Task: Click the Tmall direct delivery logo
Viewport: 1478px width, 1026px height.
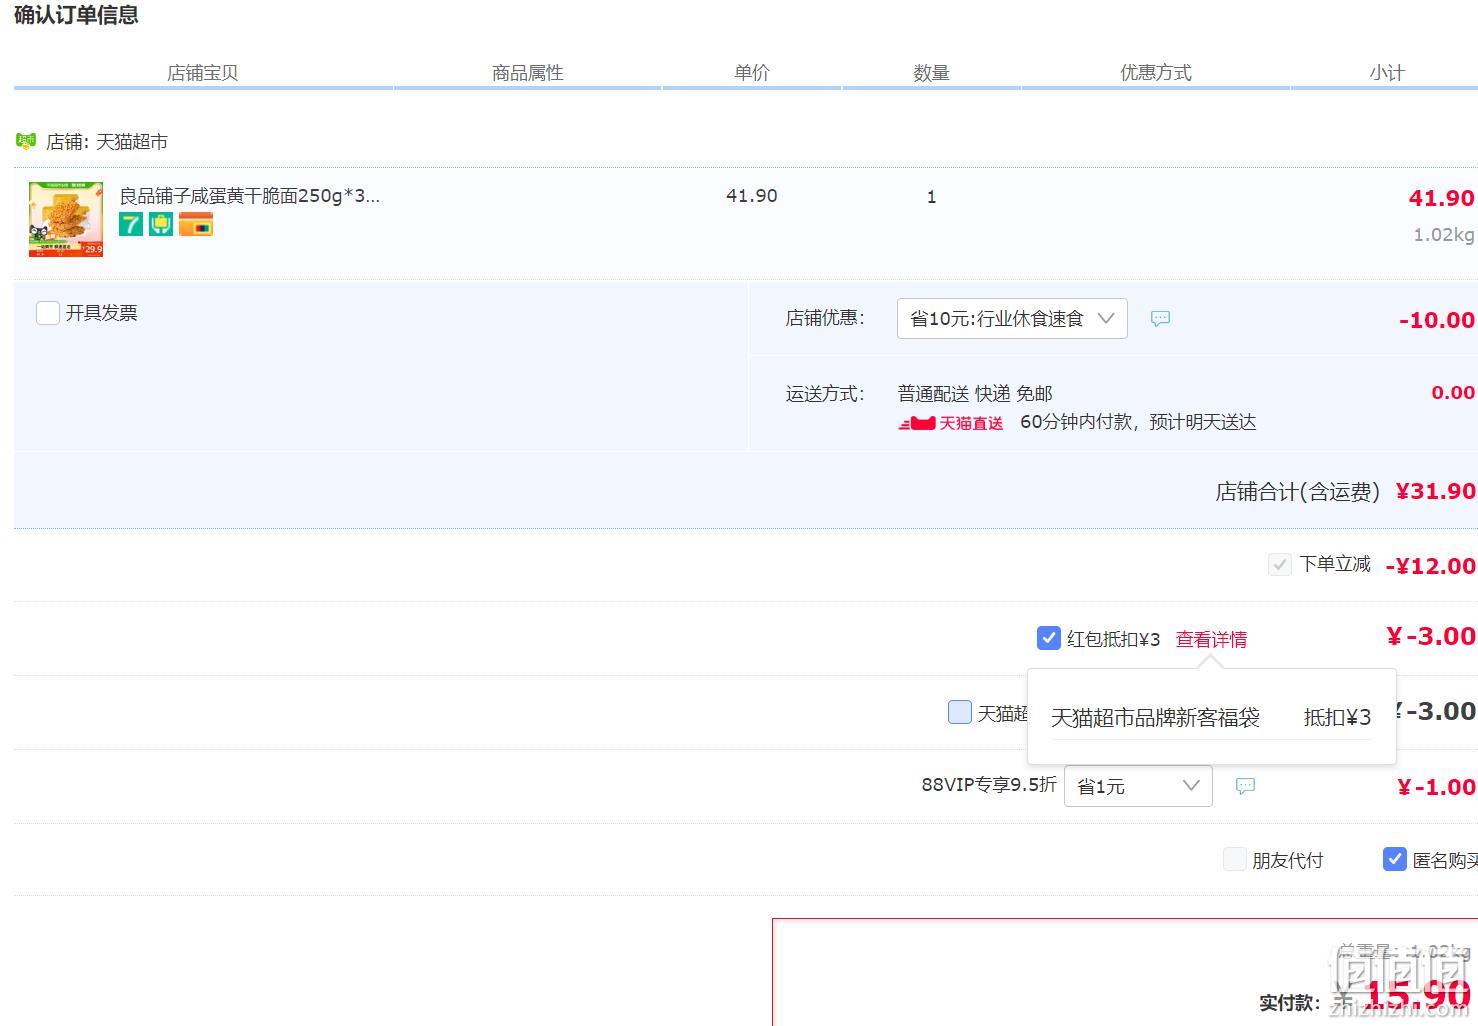Action: coord(951,423)
